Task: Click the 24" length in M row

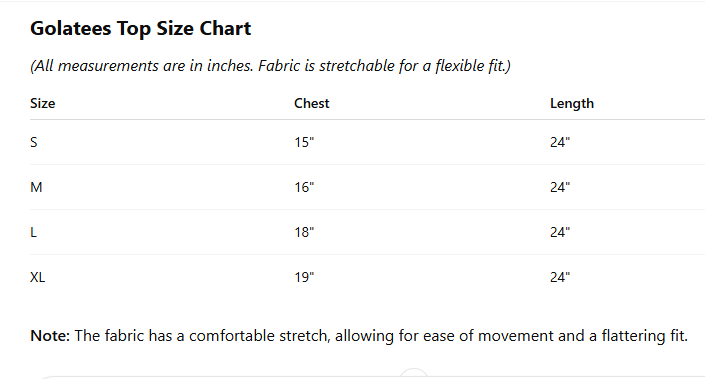Action: 560,187
